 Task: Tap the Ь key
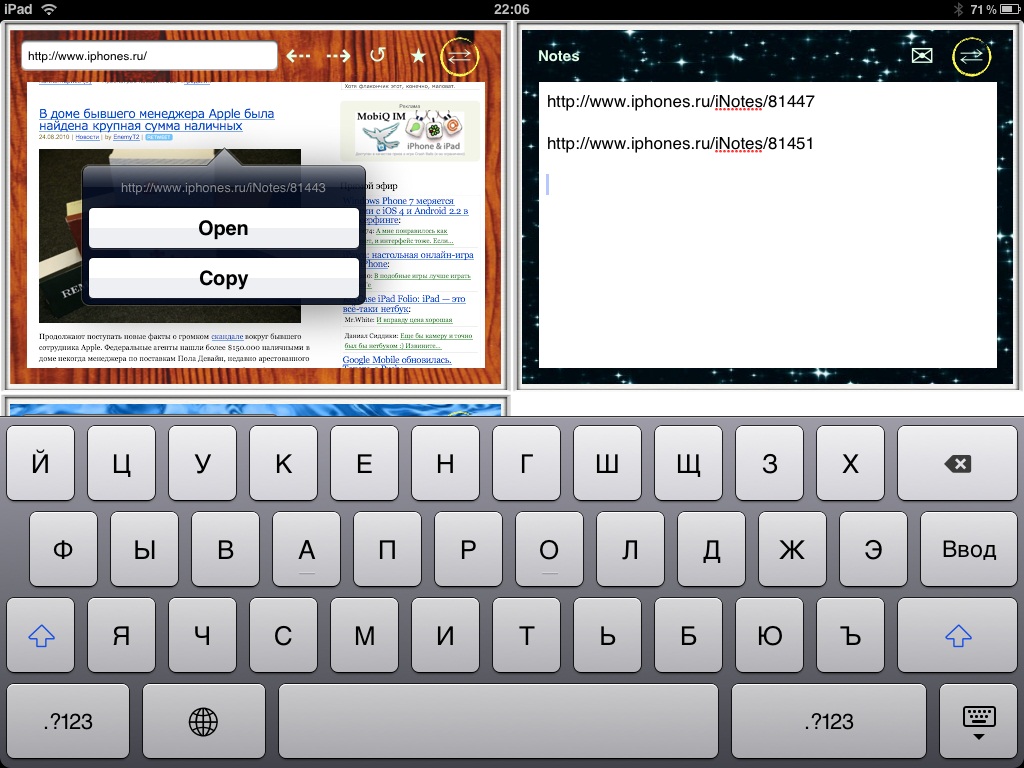point(607,635)
